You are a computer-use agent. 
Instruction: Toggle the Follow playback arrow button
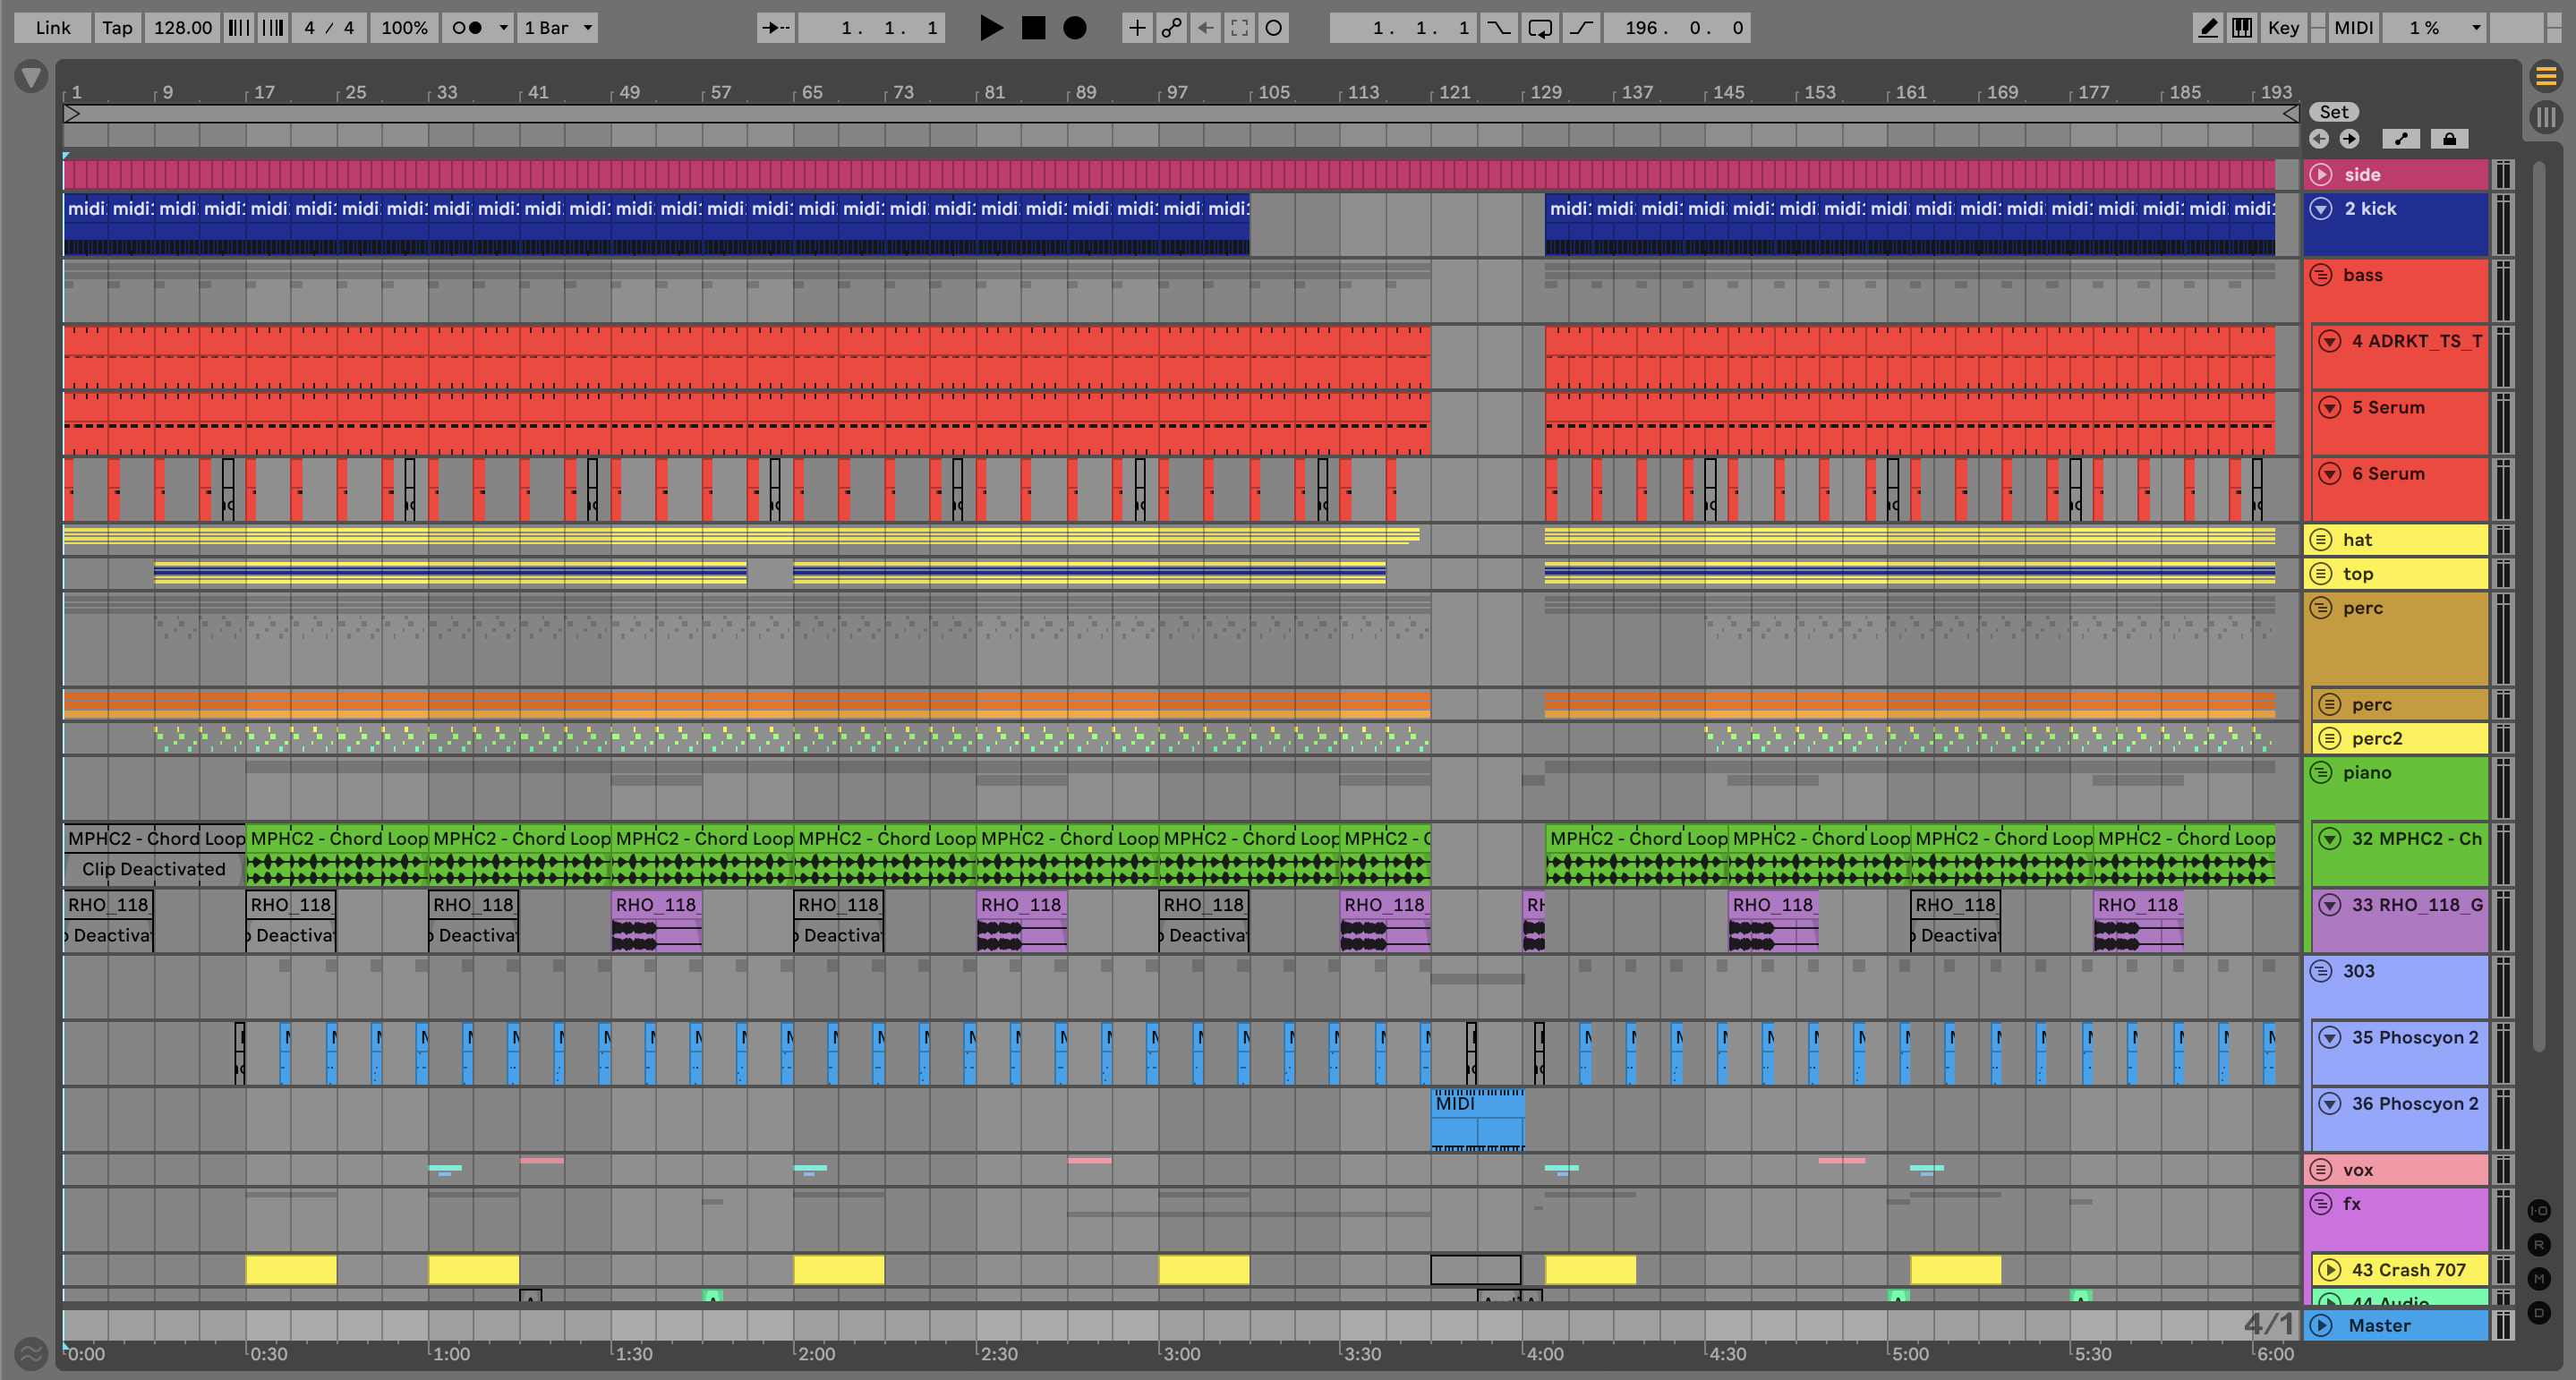(774, 28)
